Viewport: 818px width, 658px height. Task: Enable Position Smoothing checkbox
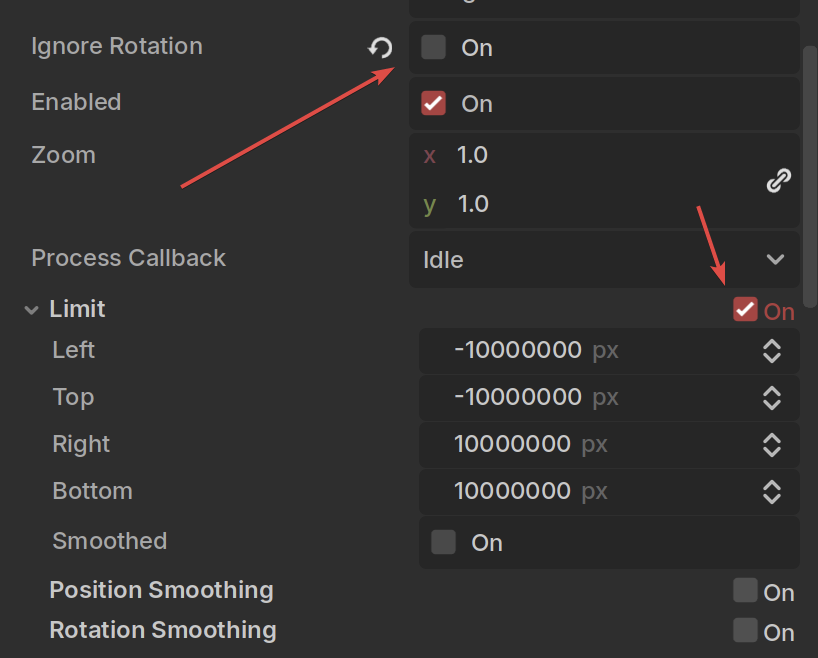(745, 590)
